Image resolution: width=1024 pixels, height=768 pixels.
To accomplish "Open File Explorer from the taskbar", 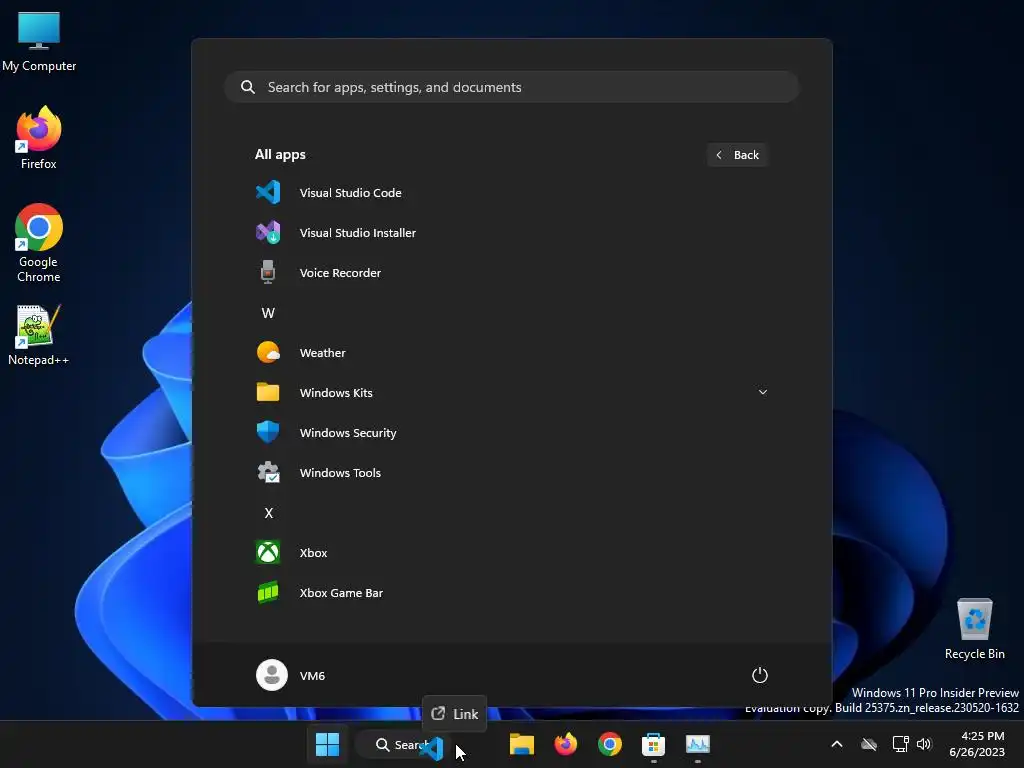I will click(x=522, y=744).
